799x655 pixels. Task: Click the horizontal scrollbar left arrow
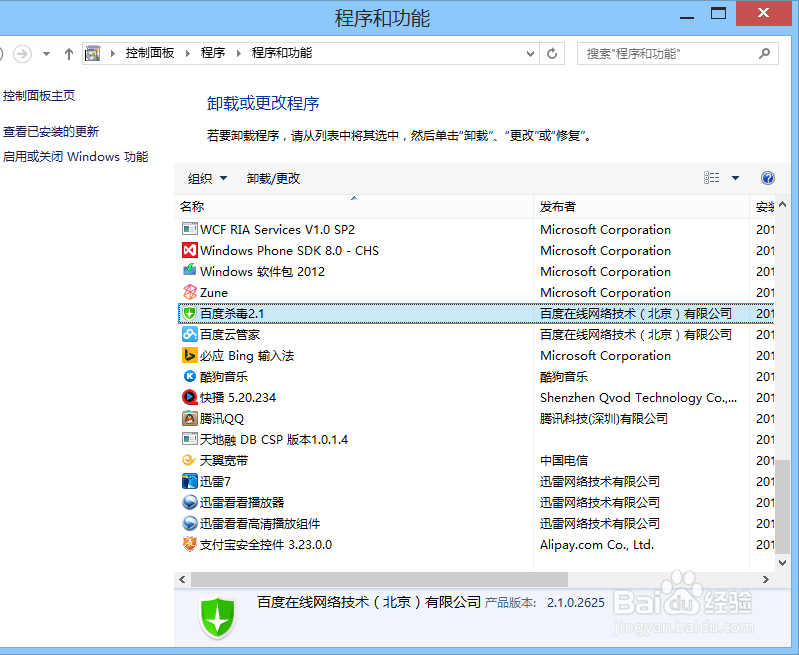coord(182,579)
